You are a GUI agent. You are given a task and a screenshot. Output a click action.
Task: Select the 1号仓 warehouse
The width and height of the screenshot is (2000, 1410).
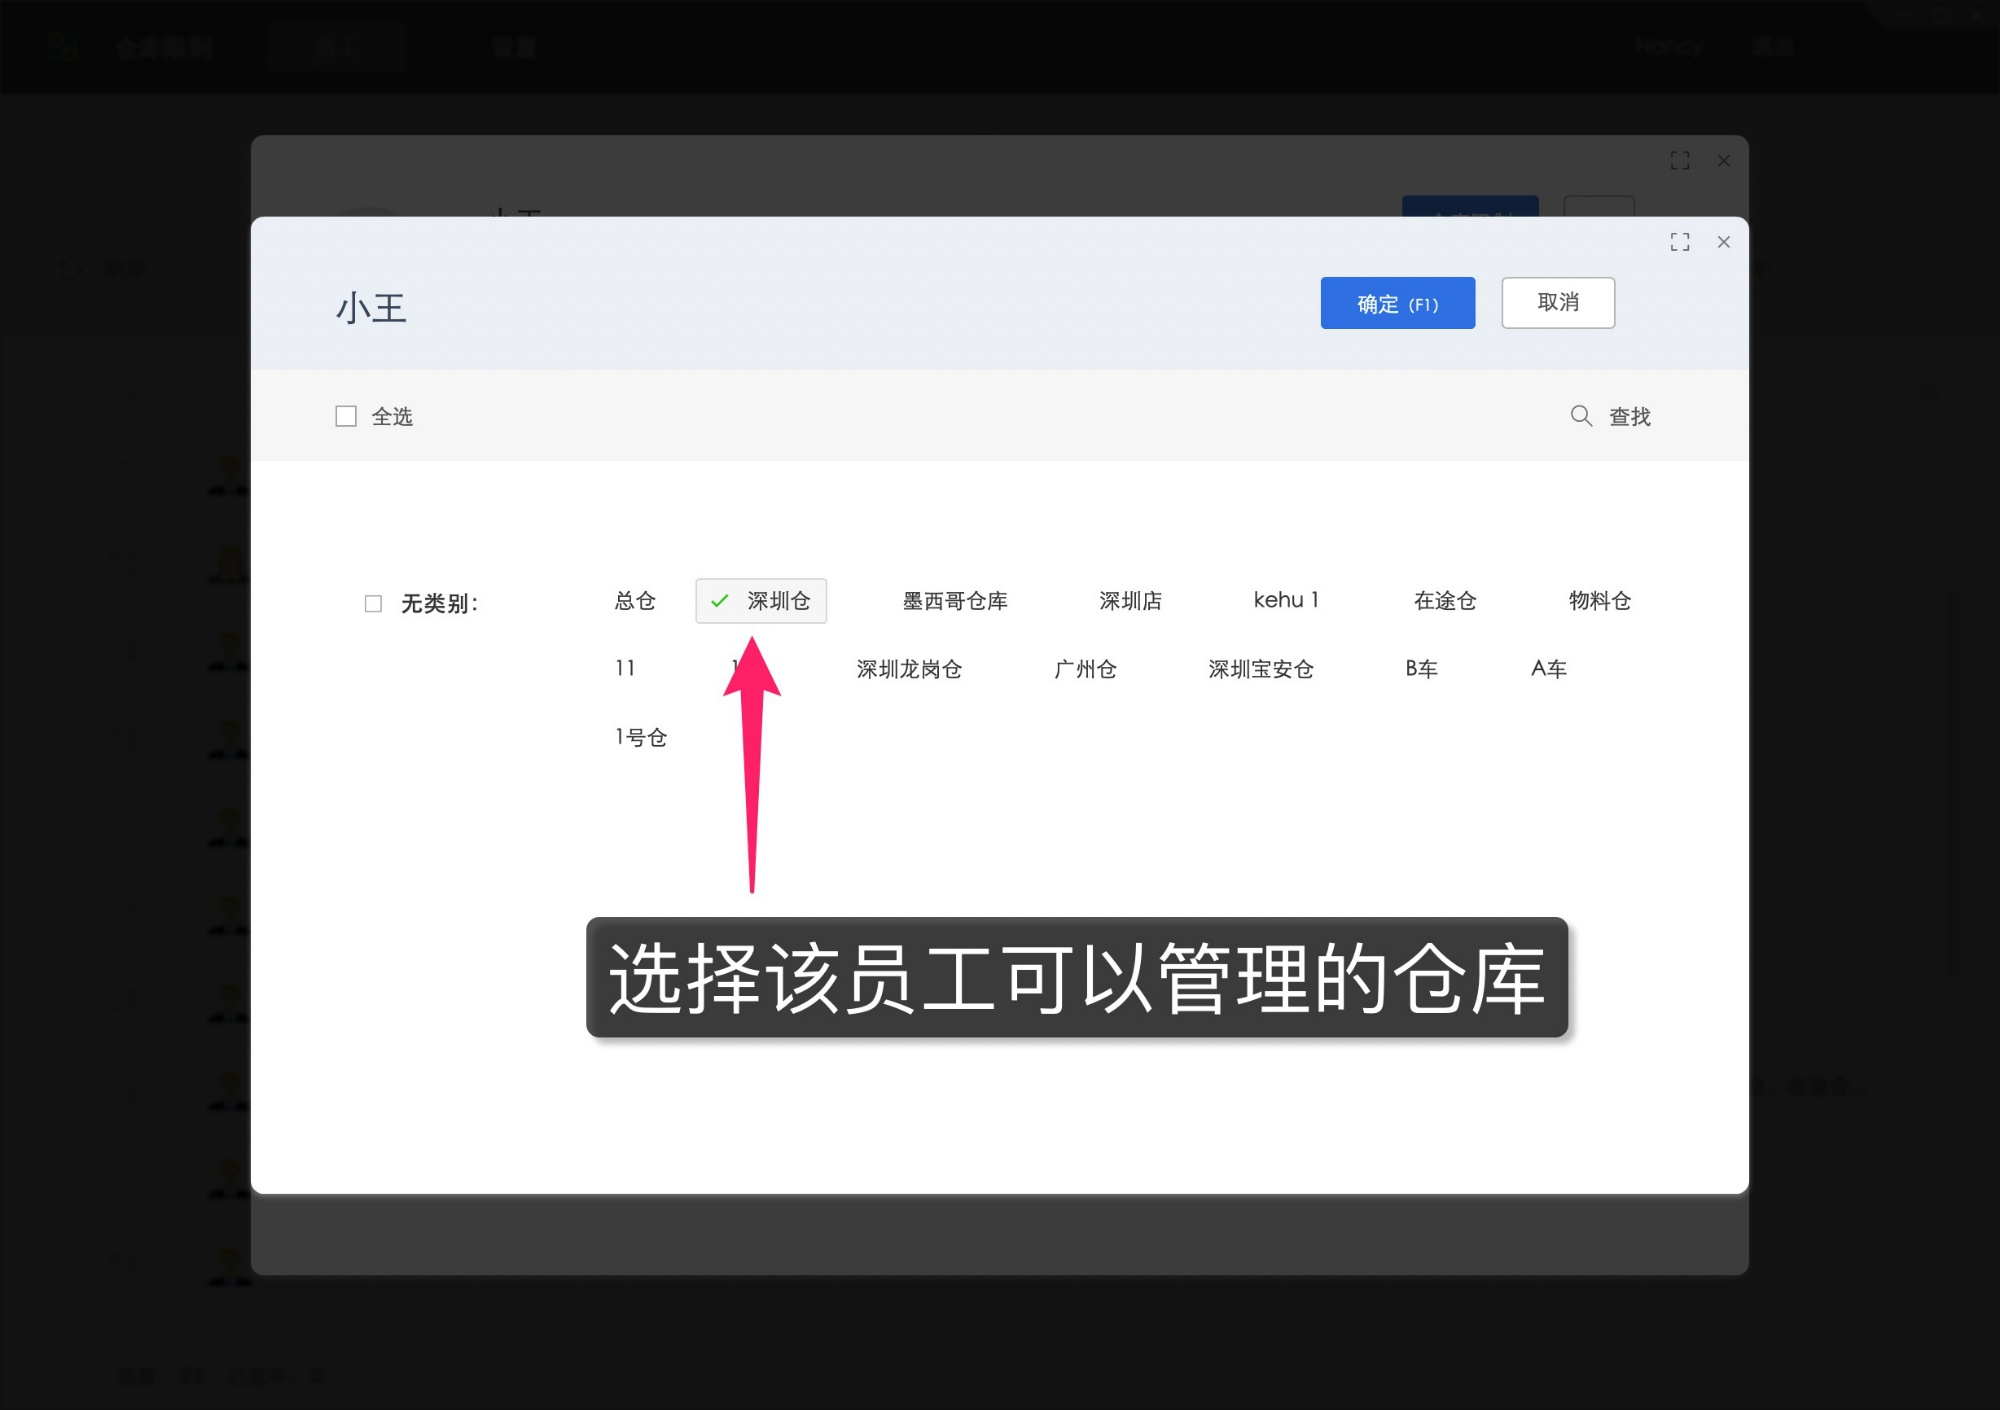pyautogui.click(x=640, y=737)
